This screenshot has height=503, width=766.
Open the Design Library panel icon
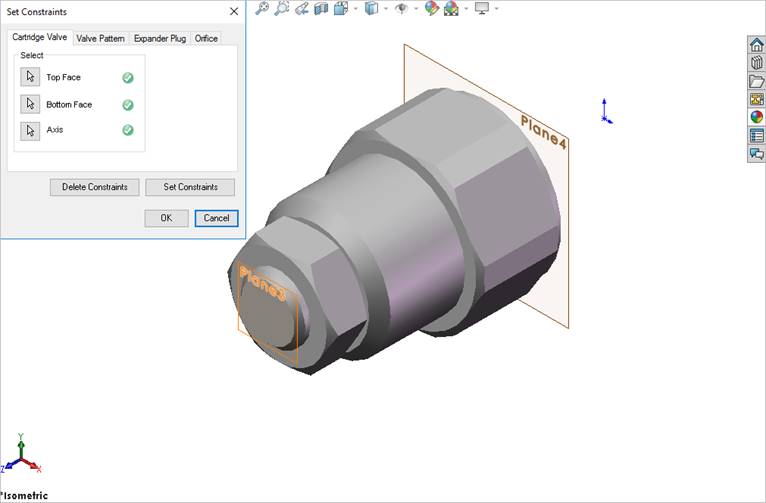pos(757,63)
